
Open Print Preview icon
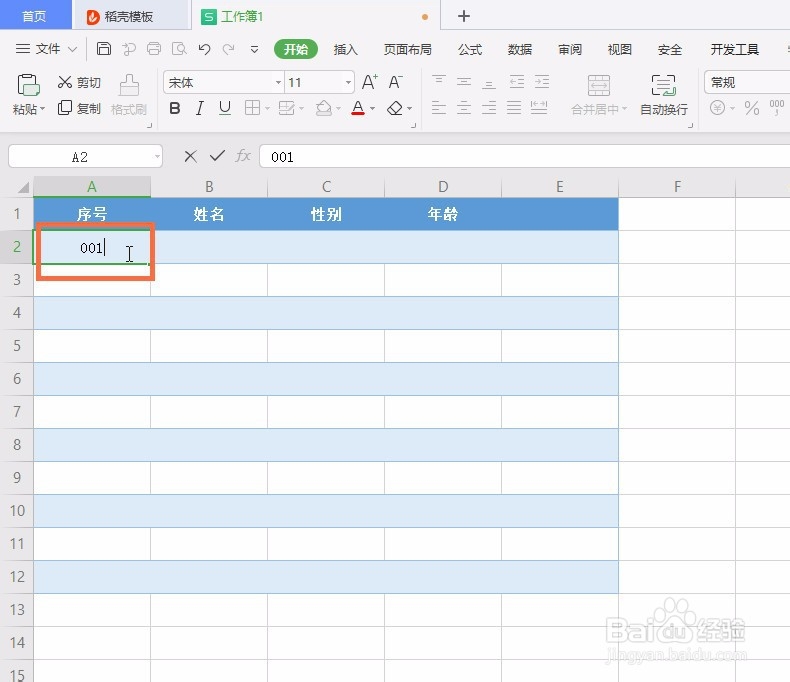(x=179, y=49)
